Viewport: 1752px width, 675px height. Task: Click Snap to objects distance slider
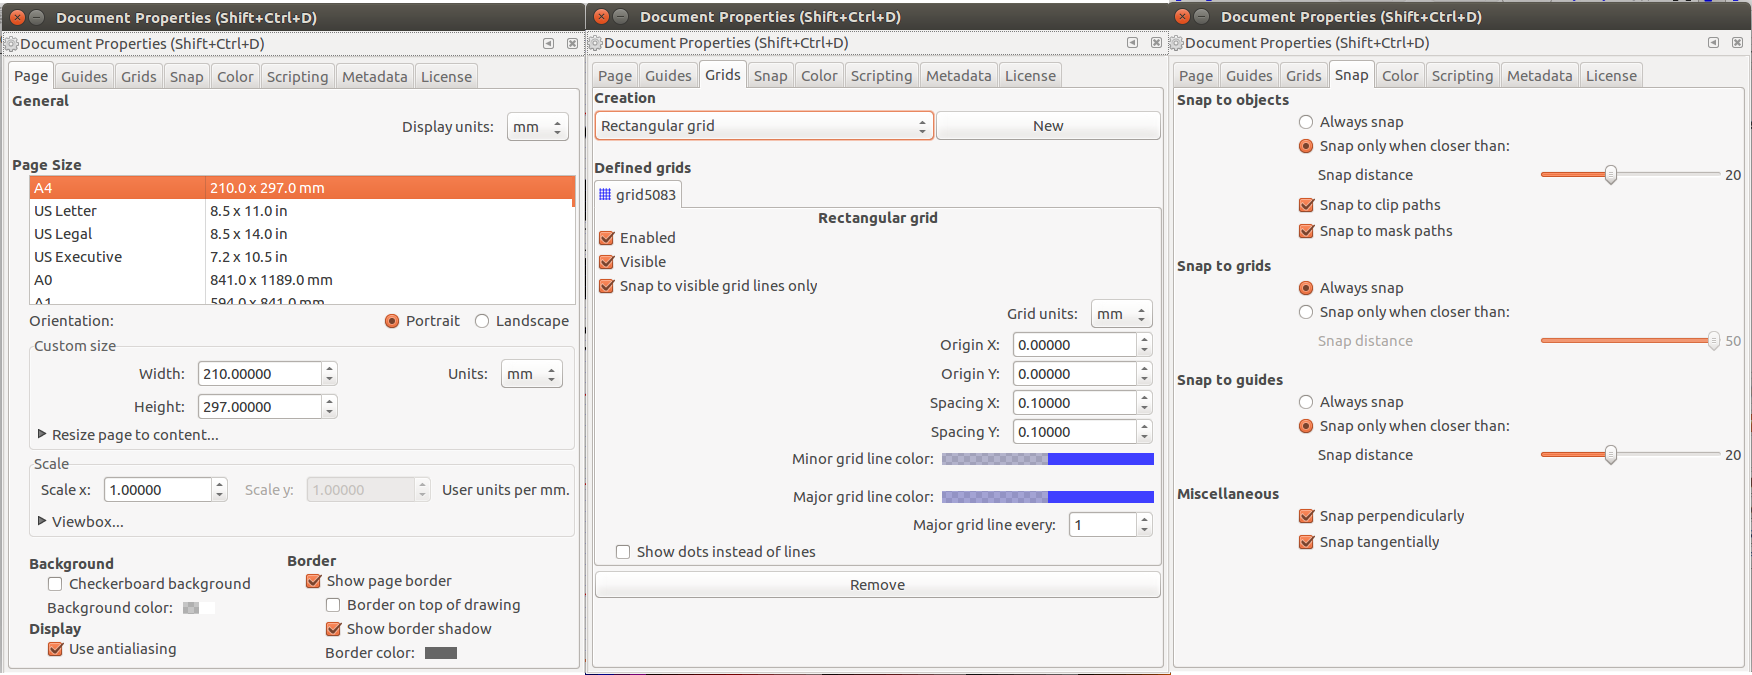pyautogui.click(x=1630, y=175)
